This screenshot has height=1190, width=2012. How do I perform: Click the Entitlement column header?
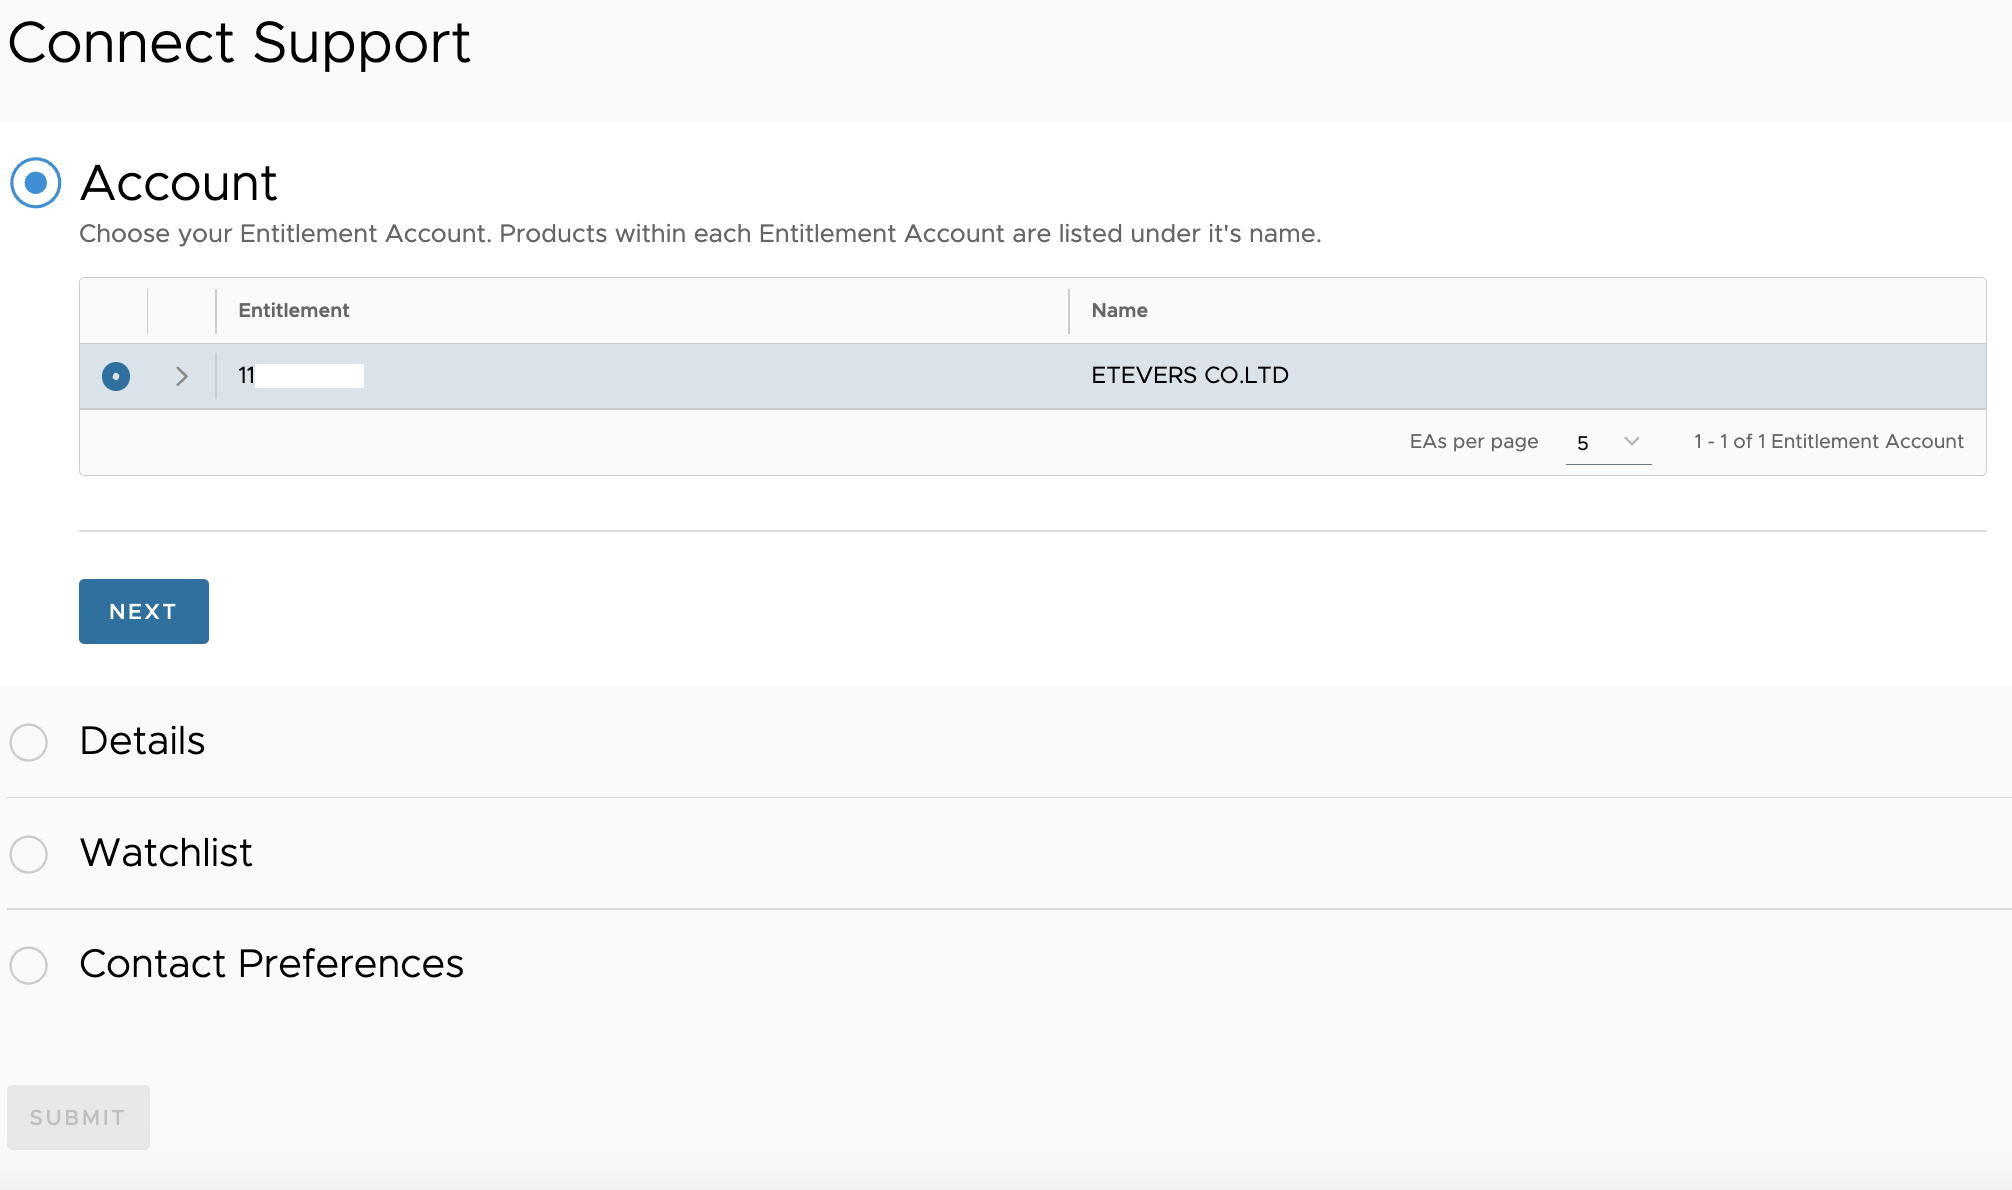tap(294, 311)
